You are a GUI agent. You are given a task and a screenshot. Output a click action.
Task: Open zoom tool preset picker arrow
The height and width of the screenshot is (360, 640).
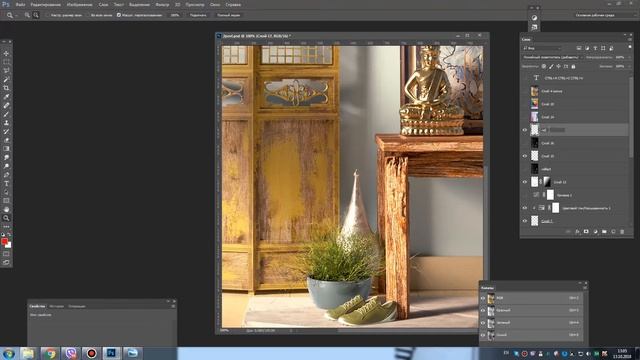point(16,16)
